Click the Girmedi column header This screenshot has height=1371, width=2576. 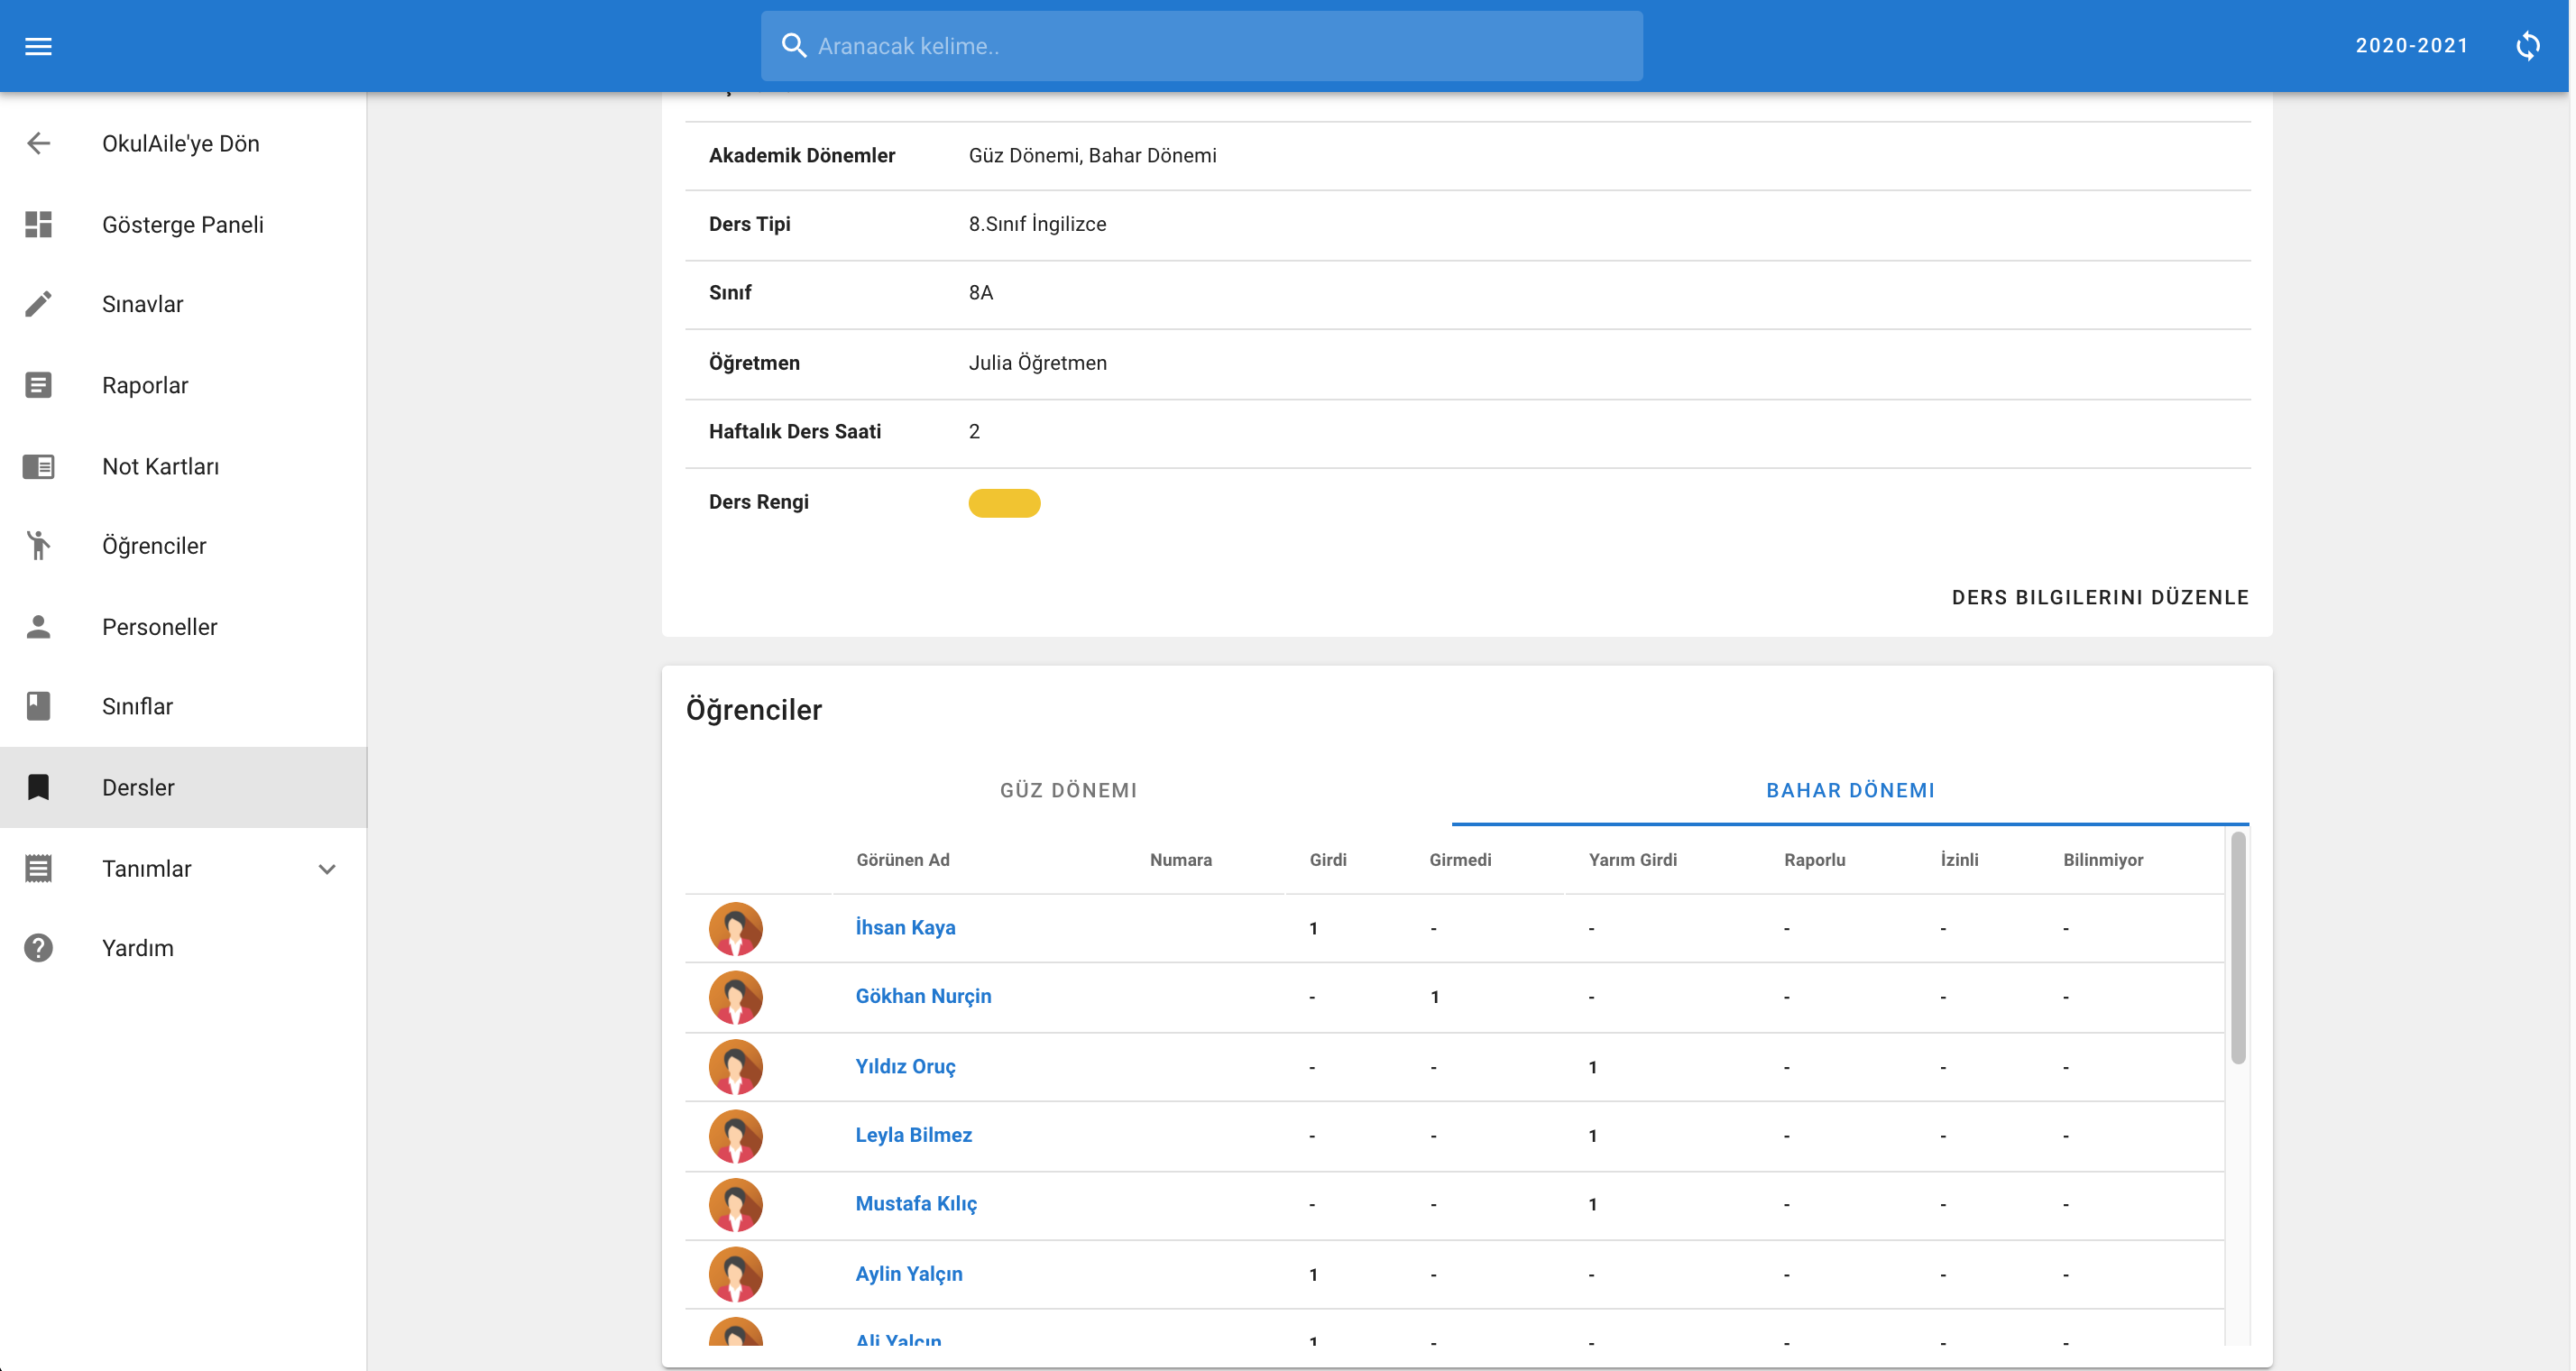(1460, 860)
